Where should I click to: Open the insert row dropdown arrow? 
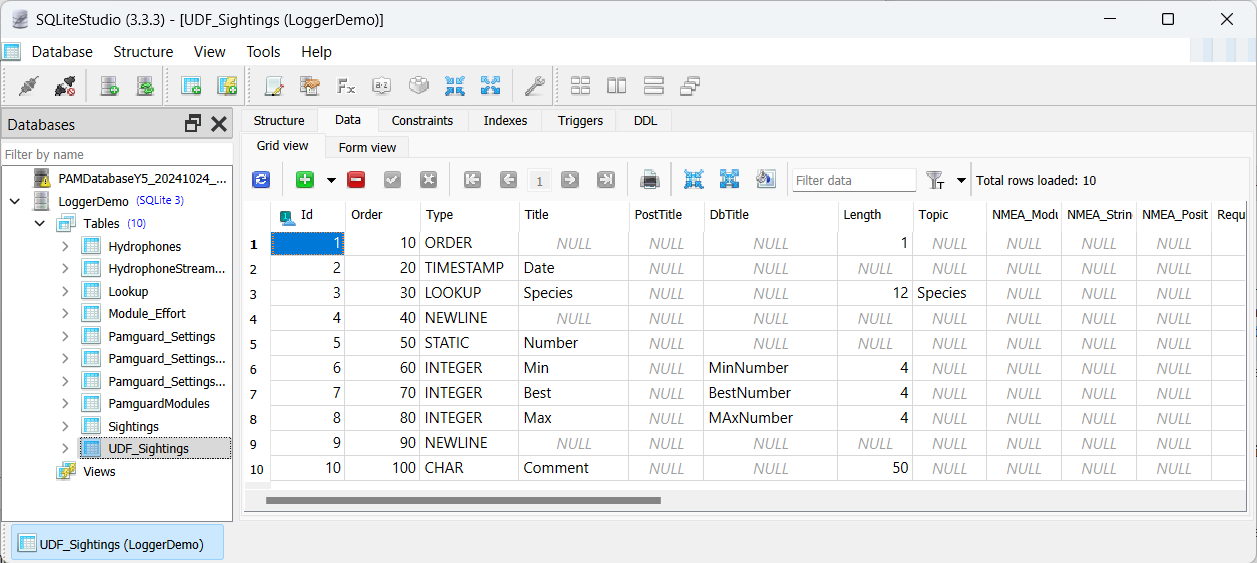(331, 181)
